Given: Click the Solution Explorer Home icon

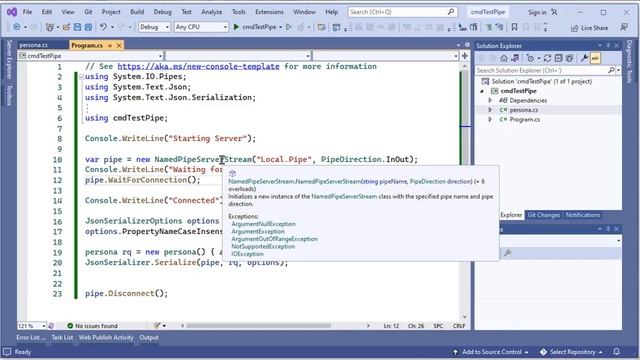Looking at the screenshot, I should point(504,58).
